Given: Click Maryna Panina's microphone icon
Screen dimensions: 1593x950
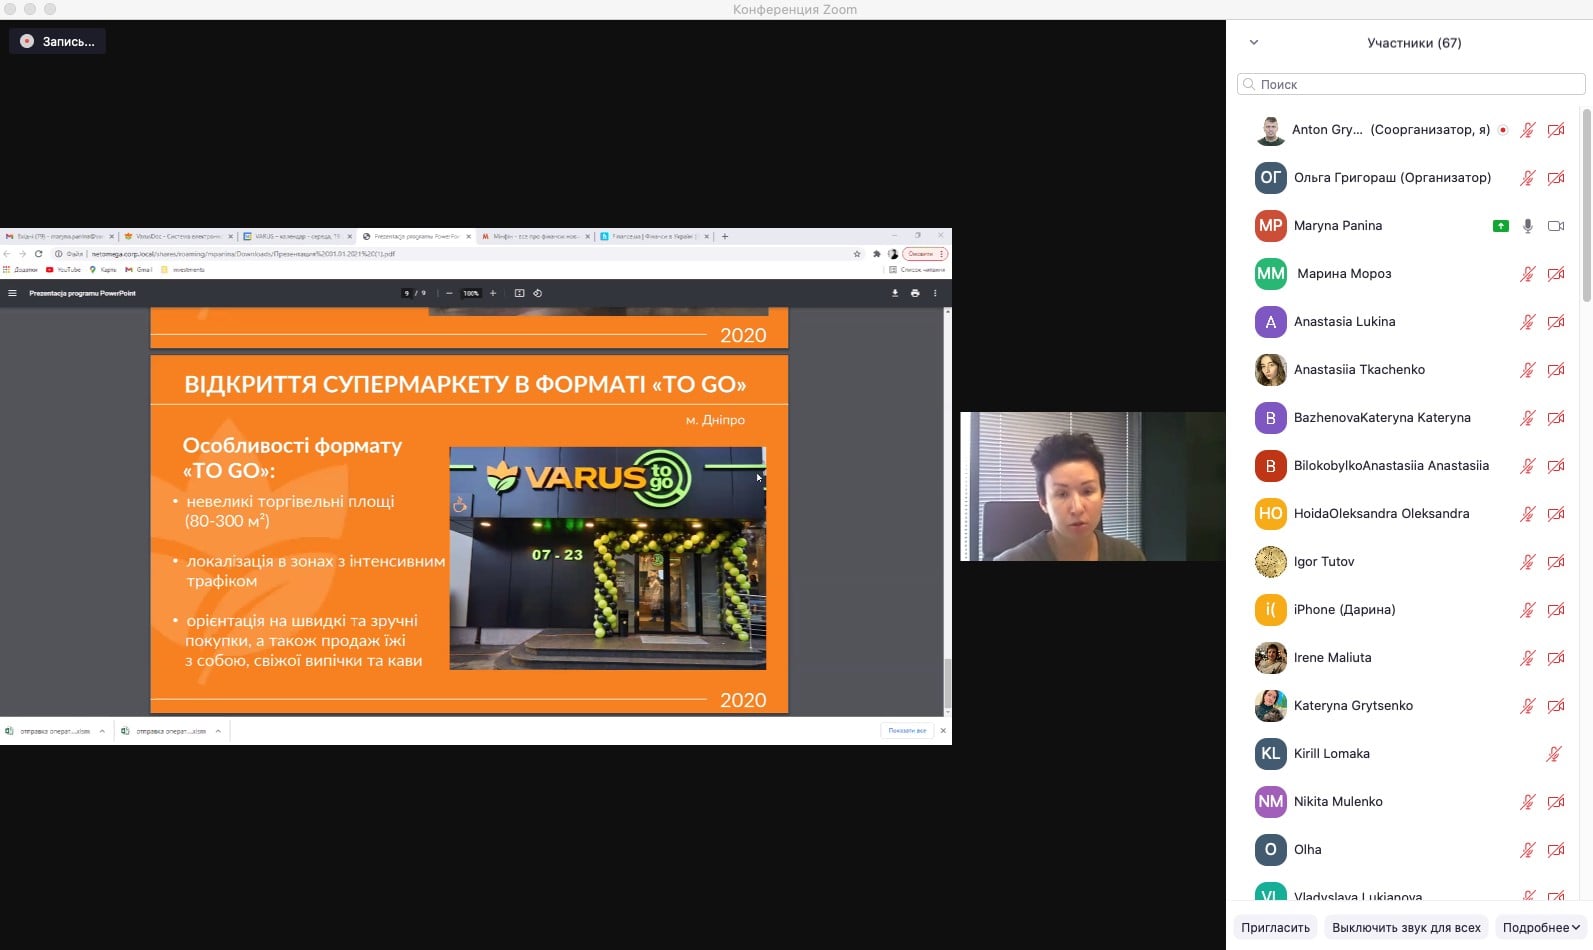Looking at the screenshot, I should click(1527, 226).
